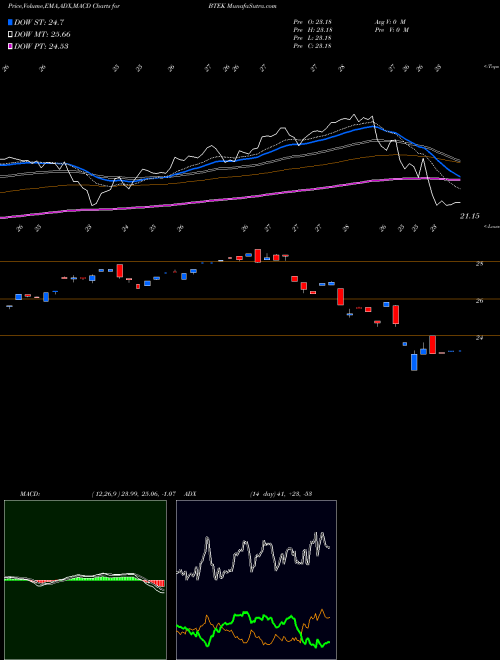Click the chart title 'Price,Volume,EMA,ADX,MACD Charts for'
This screenshot has width=500, height=660.
click(64, 6)
